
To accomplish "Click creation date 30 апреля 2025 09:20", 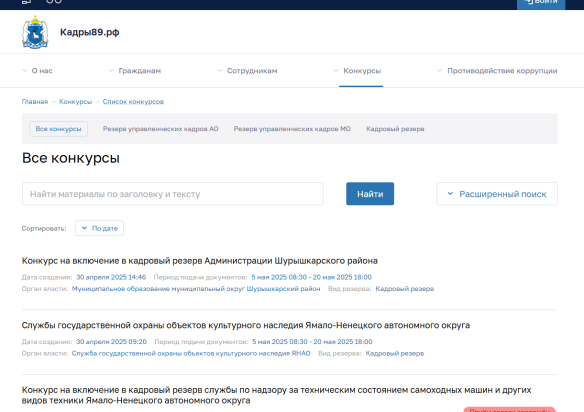I will tap(111, 342).
